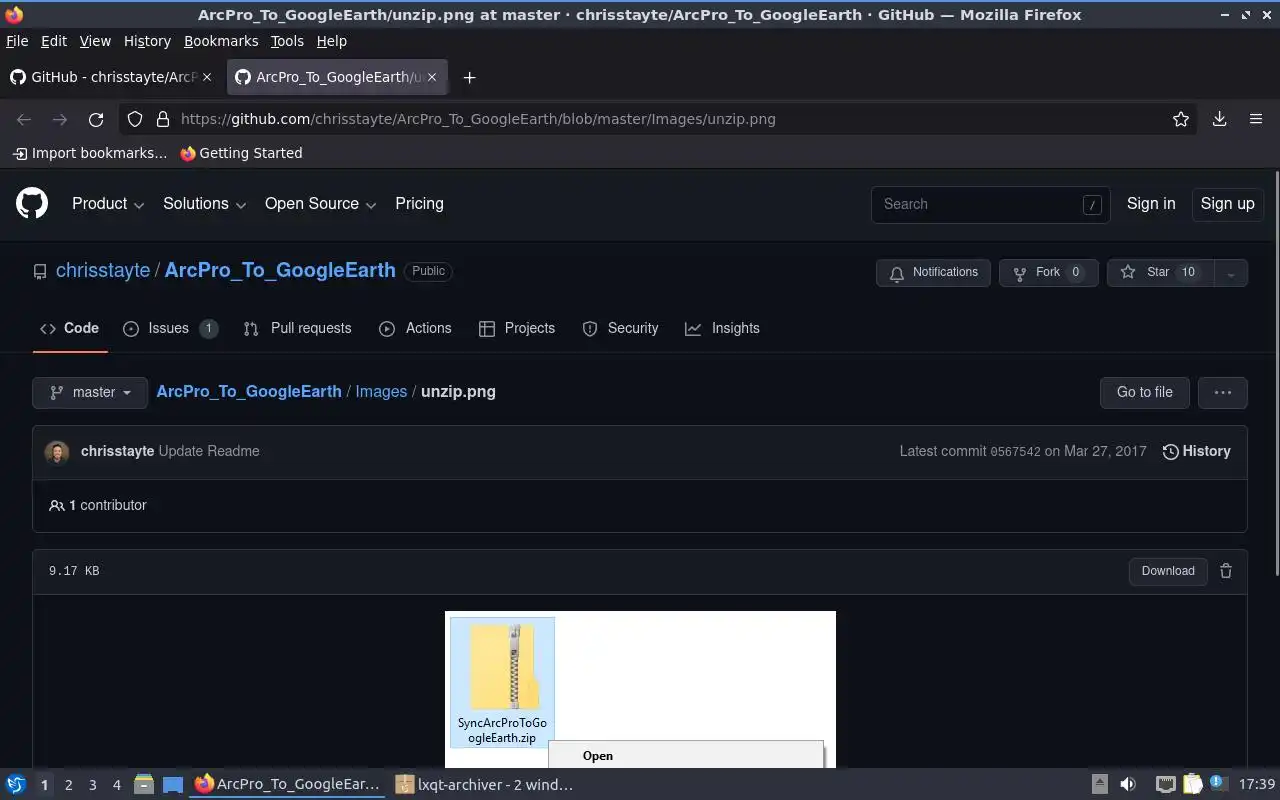Click Import bookmarks toolbar item
Viewport: 1280px width, 800px height.
tap(90, 153)
